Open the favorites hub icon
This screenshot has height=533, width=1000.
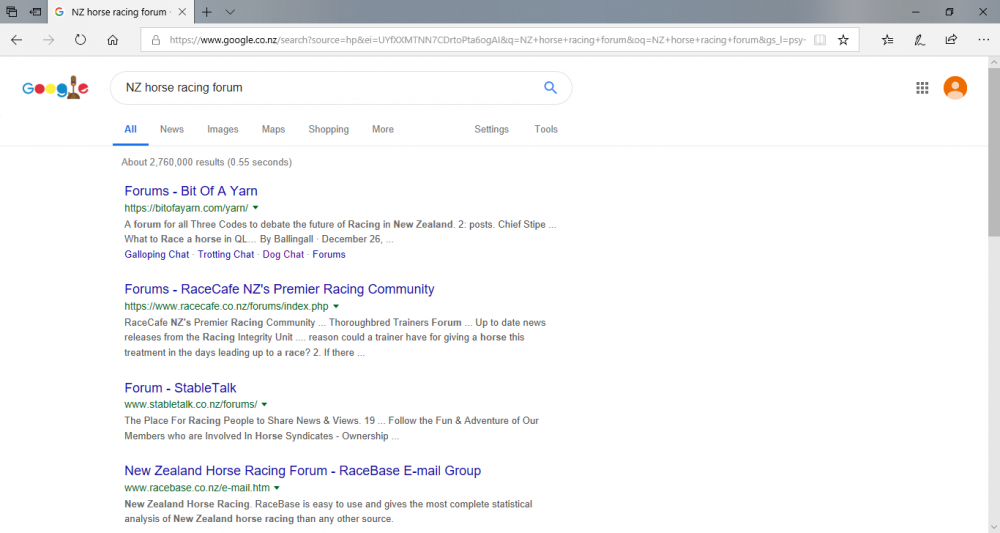tap(887, 40)
